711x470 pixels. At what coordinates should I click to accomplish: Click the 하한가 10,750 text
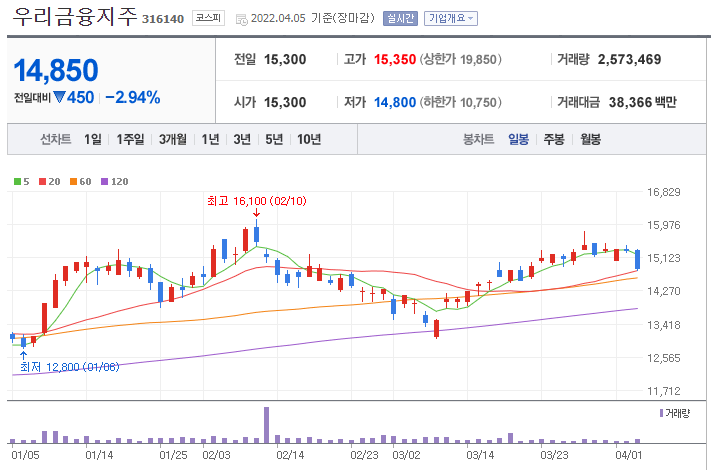point(461,102)
